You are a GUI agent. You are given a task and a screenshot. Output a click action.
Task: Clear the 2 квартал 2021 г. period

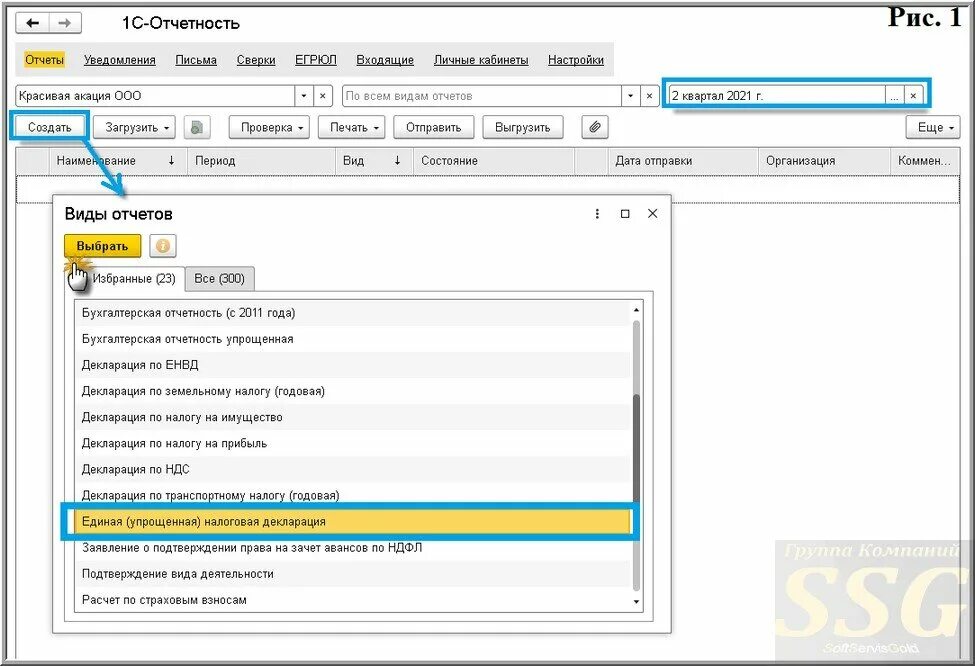point(913,96)
